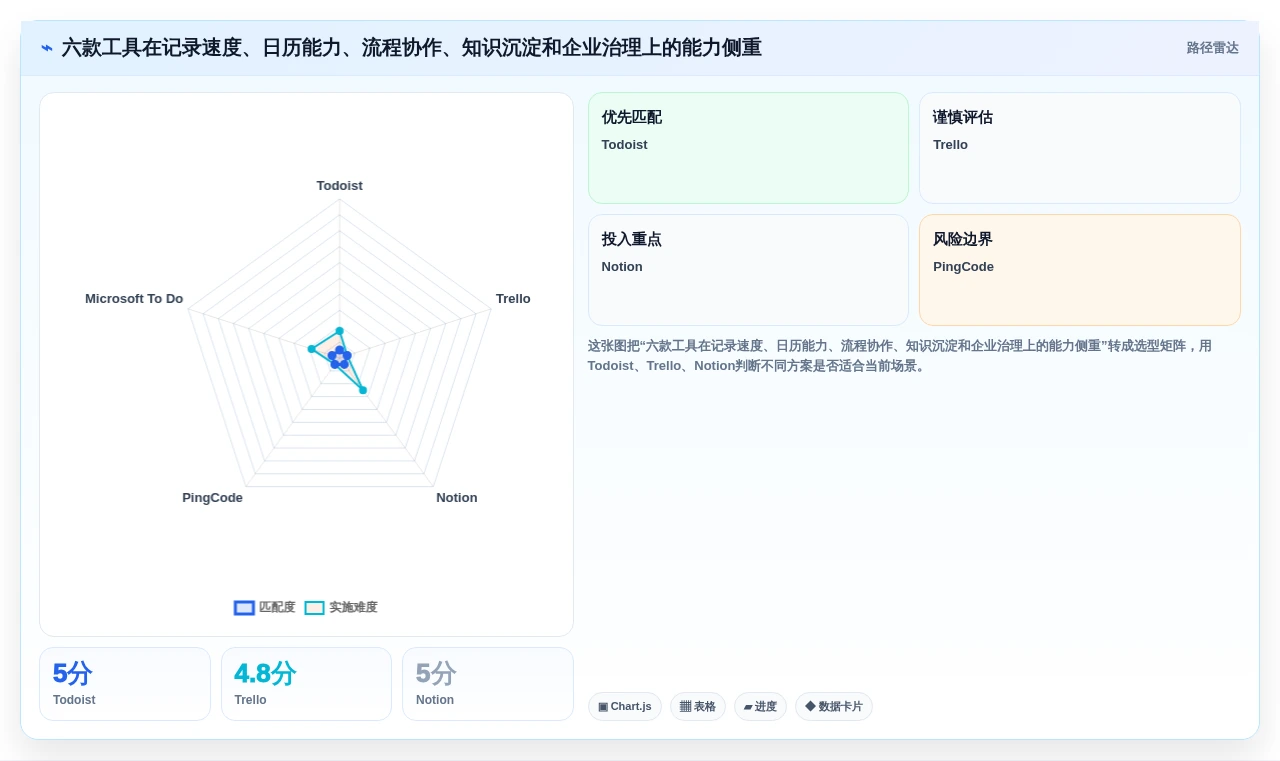
Task: Click the 5分 Notion score card
Action: click(488, 684)
